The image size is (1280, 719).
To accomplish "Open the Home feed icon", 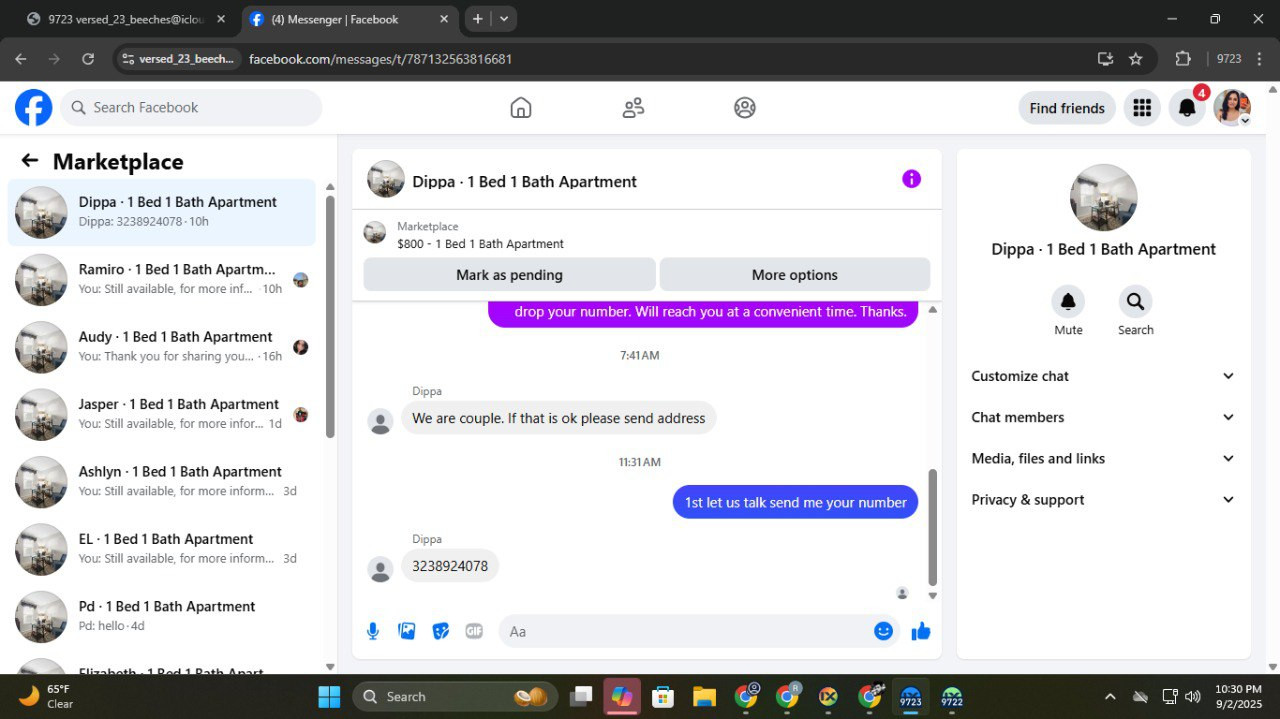I will (521, 107).
